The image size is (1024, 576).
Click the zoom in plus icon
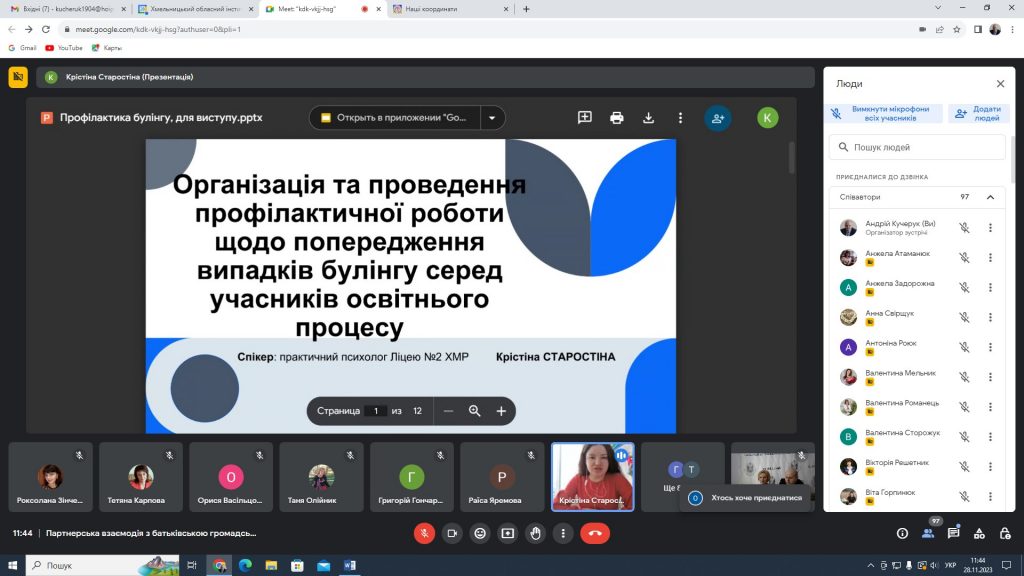click(501, 411)
